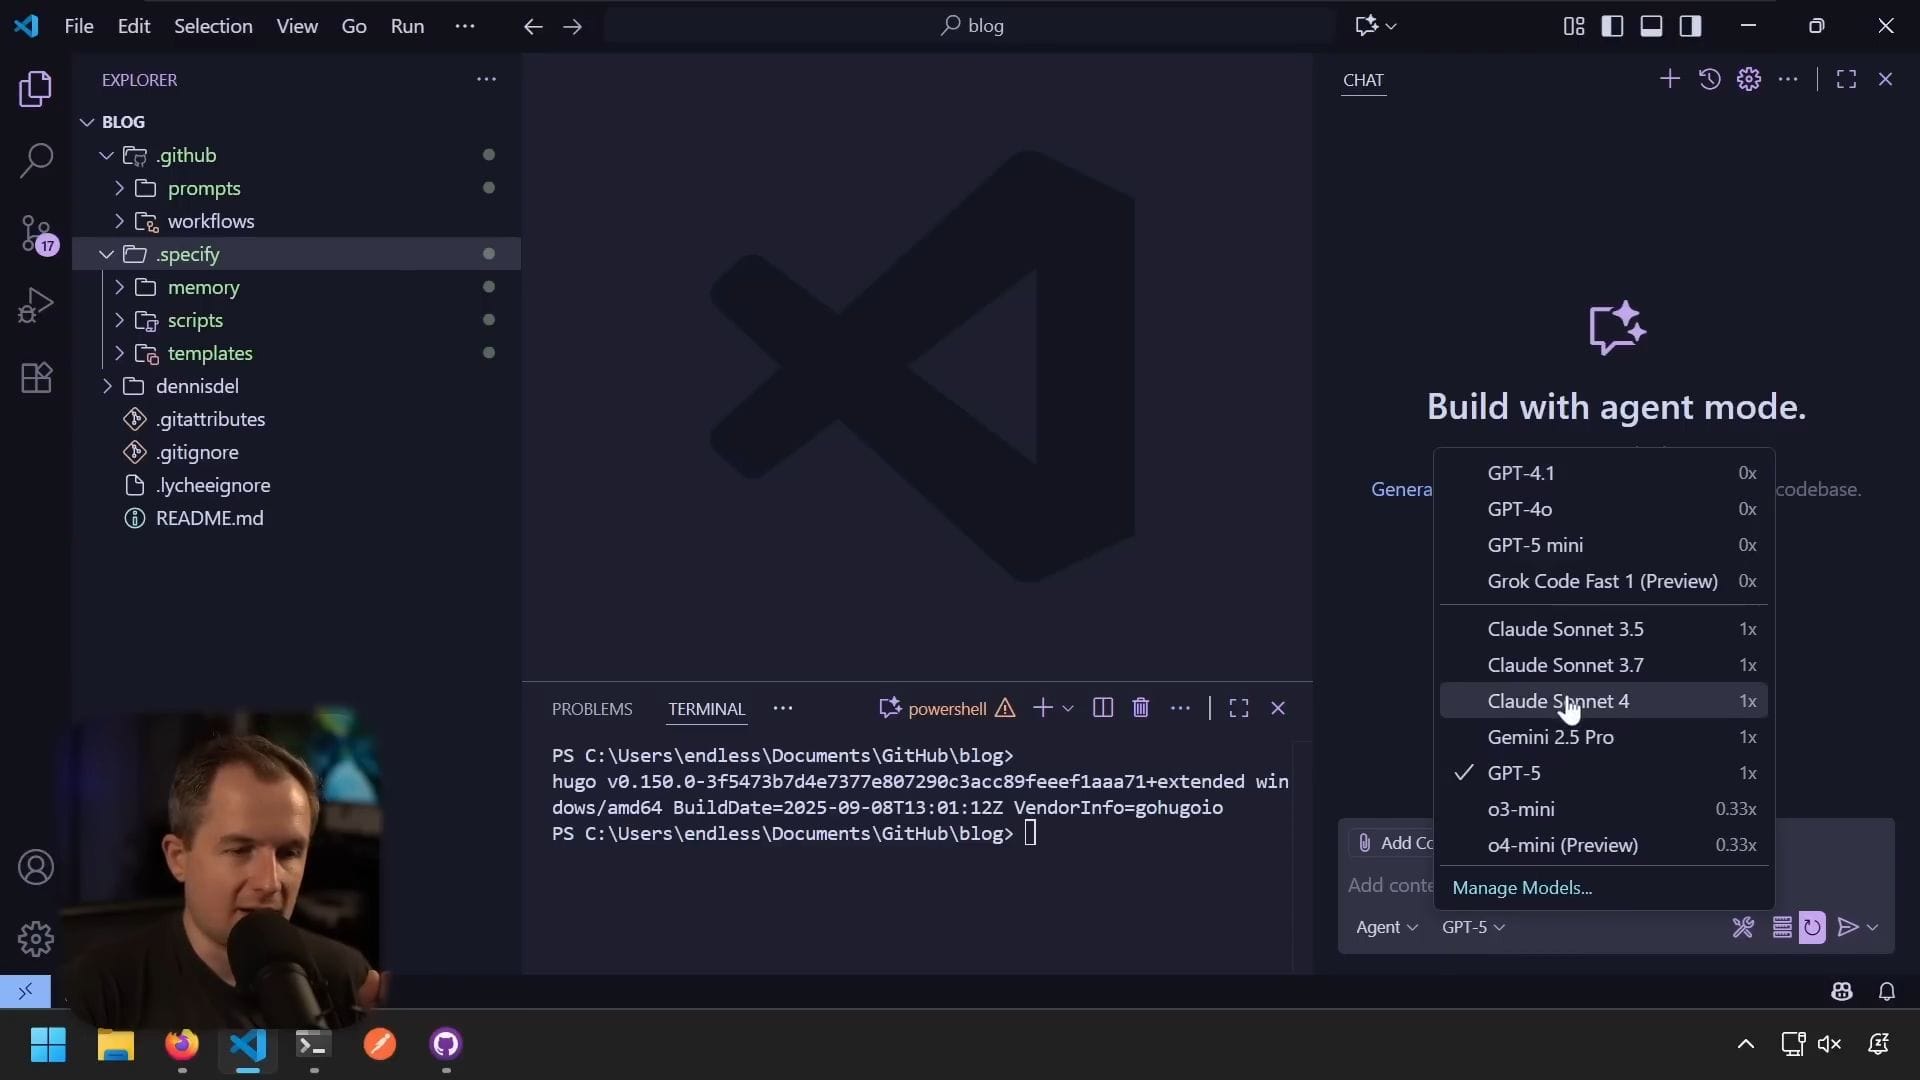This screenshot has height=1080, width=1920.
Task: Click Manage Models link
Action: (x=1522, y=888)
